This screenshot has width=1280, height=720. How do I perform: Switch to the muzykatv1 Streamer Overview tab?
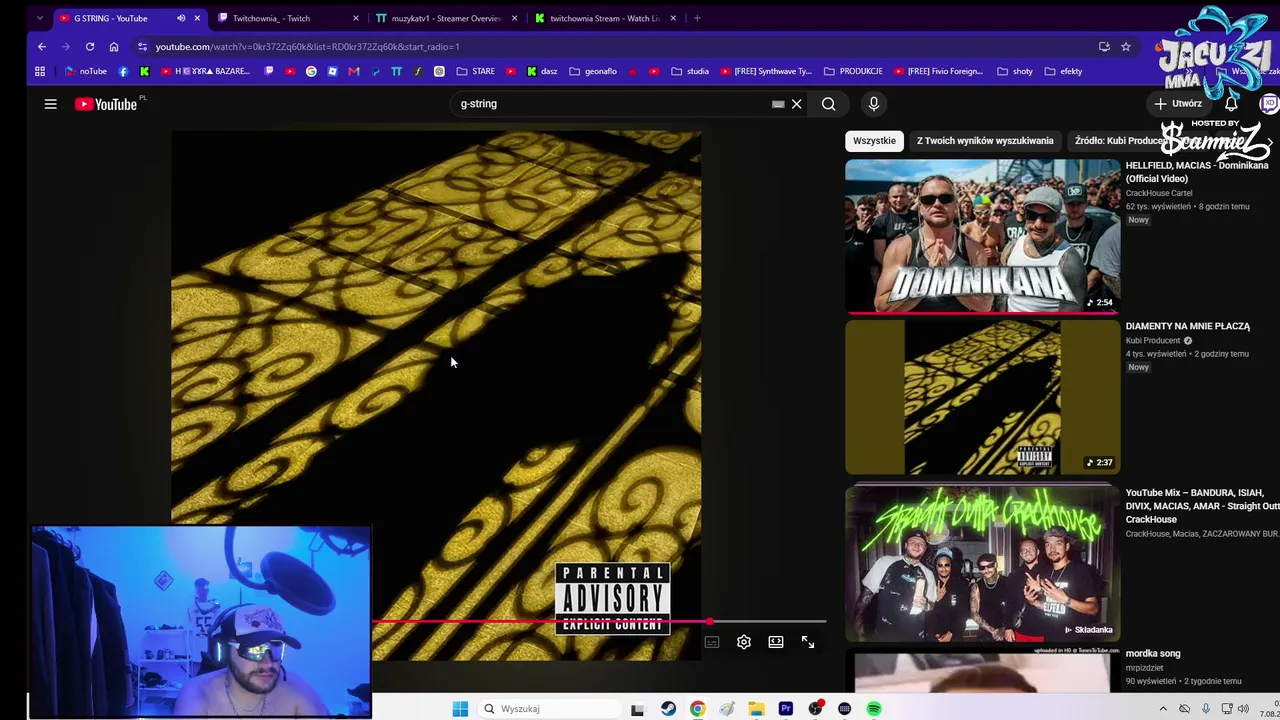(446, 18)
